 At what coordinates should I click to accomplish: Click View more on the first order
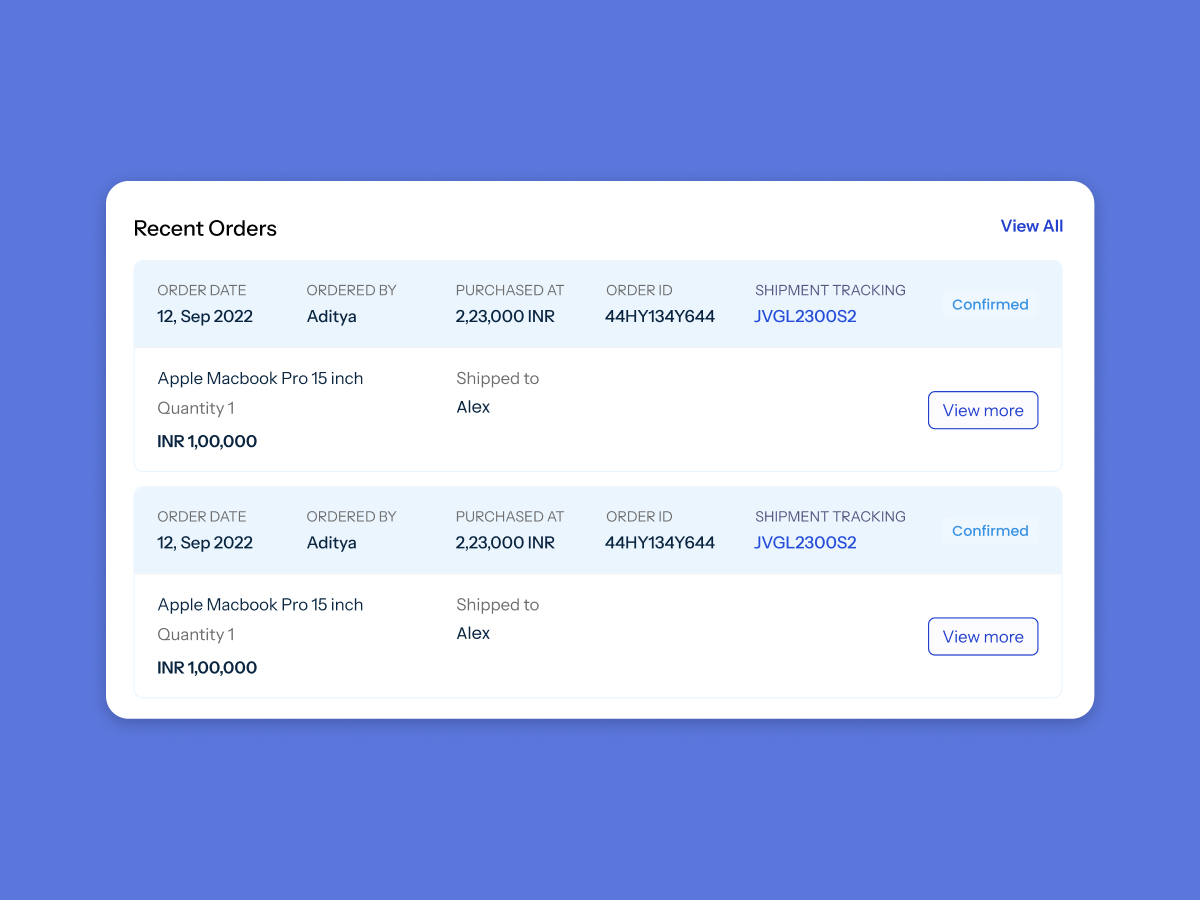[x=983, y=410]
